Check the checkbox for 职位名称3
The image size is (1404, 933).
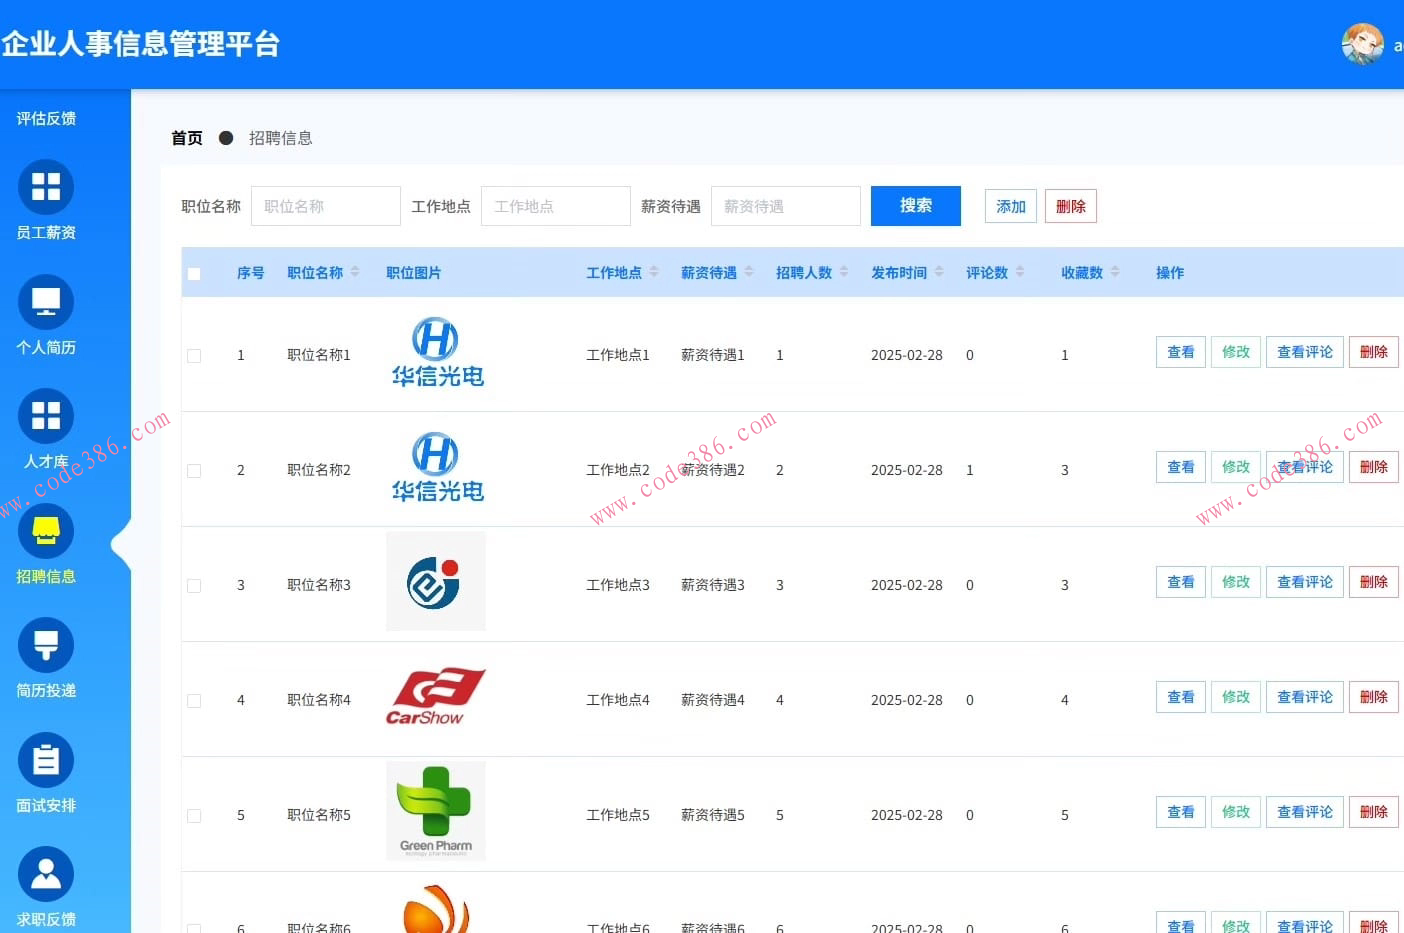(x=194, y=585)
